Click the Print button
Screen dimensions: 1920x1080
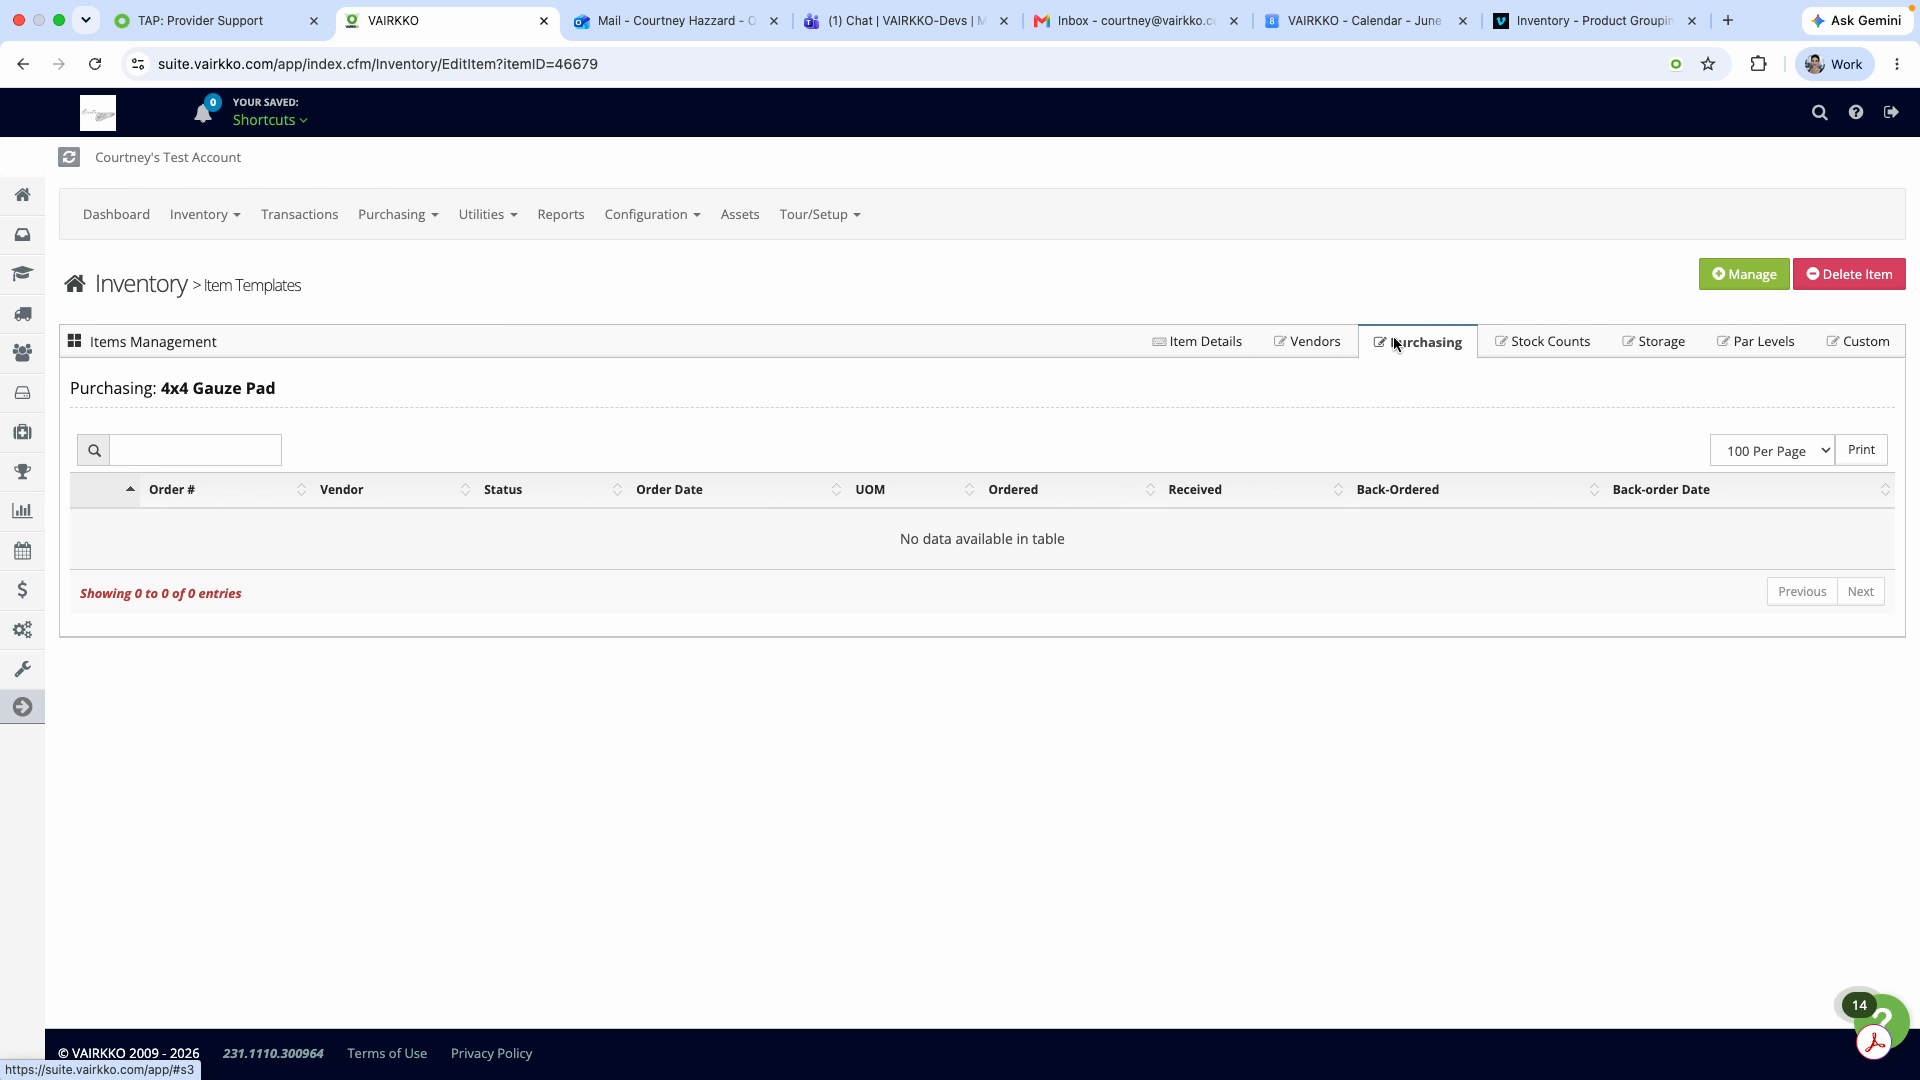coord(1861,450)
